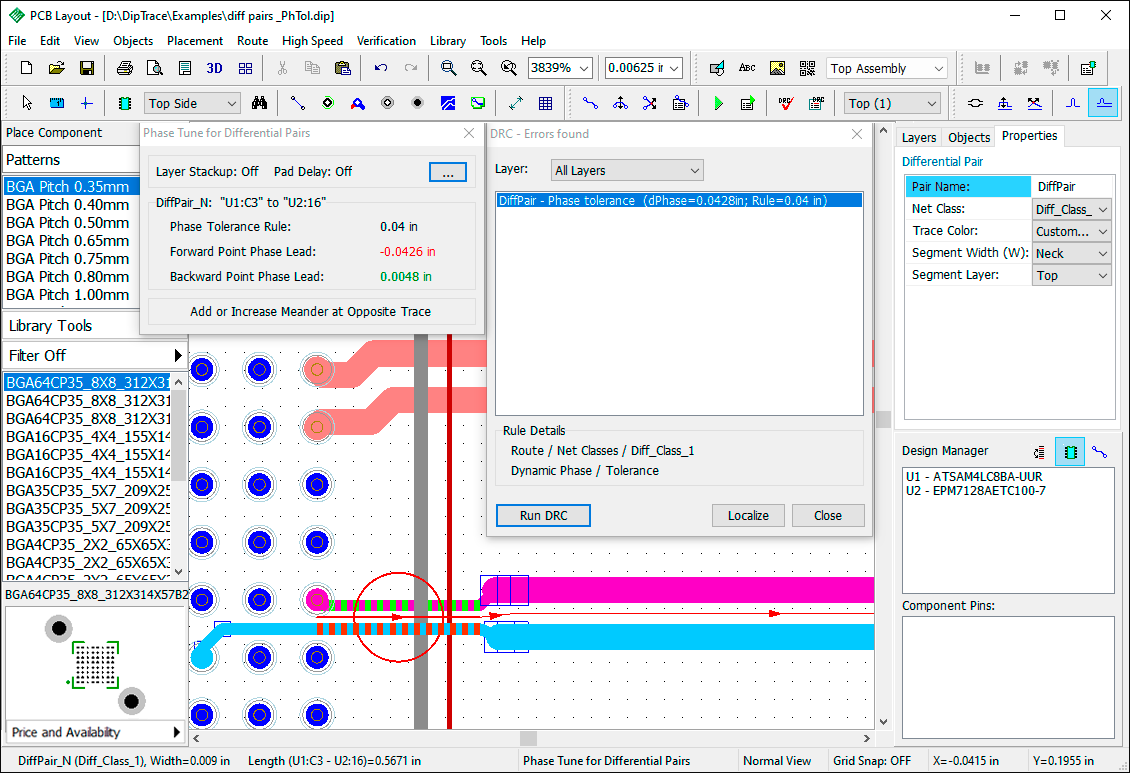This screenshot has height=773, width=1130.
Task: Open the Top Assembly layer dropdown
Action: pos(886,68)
